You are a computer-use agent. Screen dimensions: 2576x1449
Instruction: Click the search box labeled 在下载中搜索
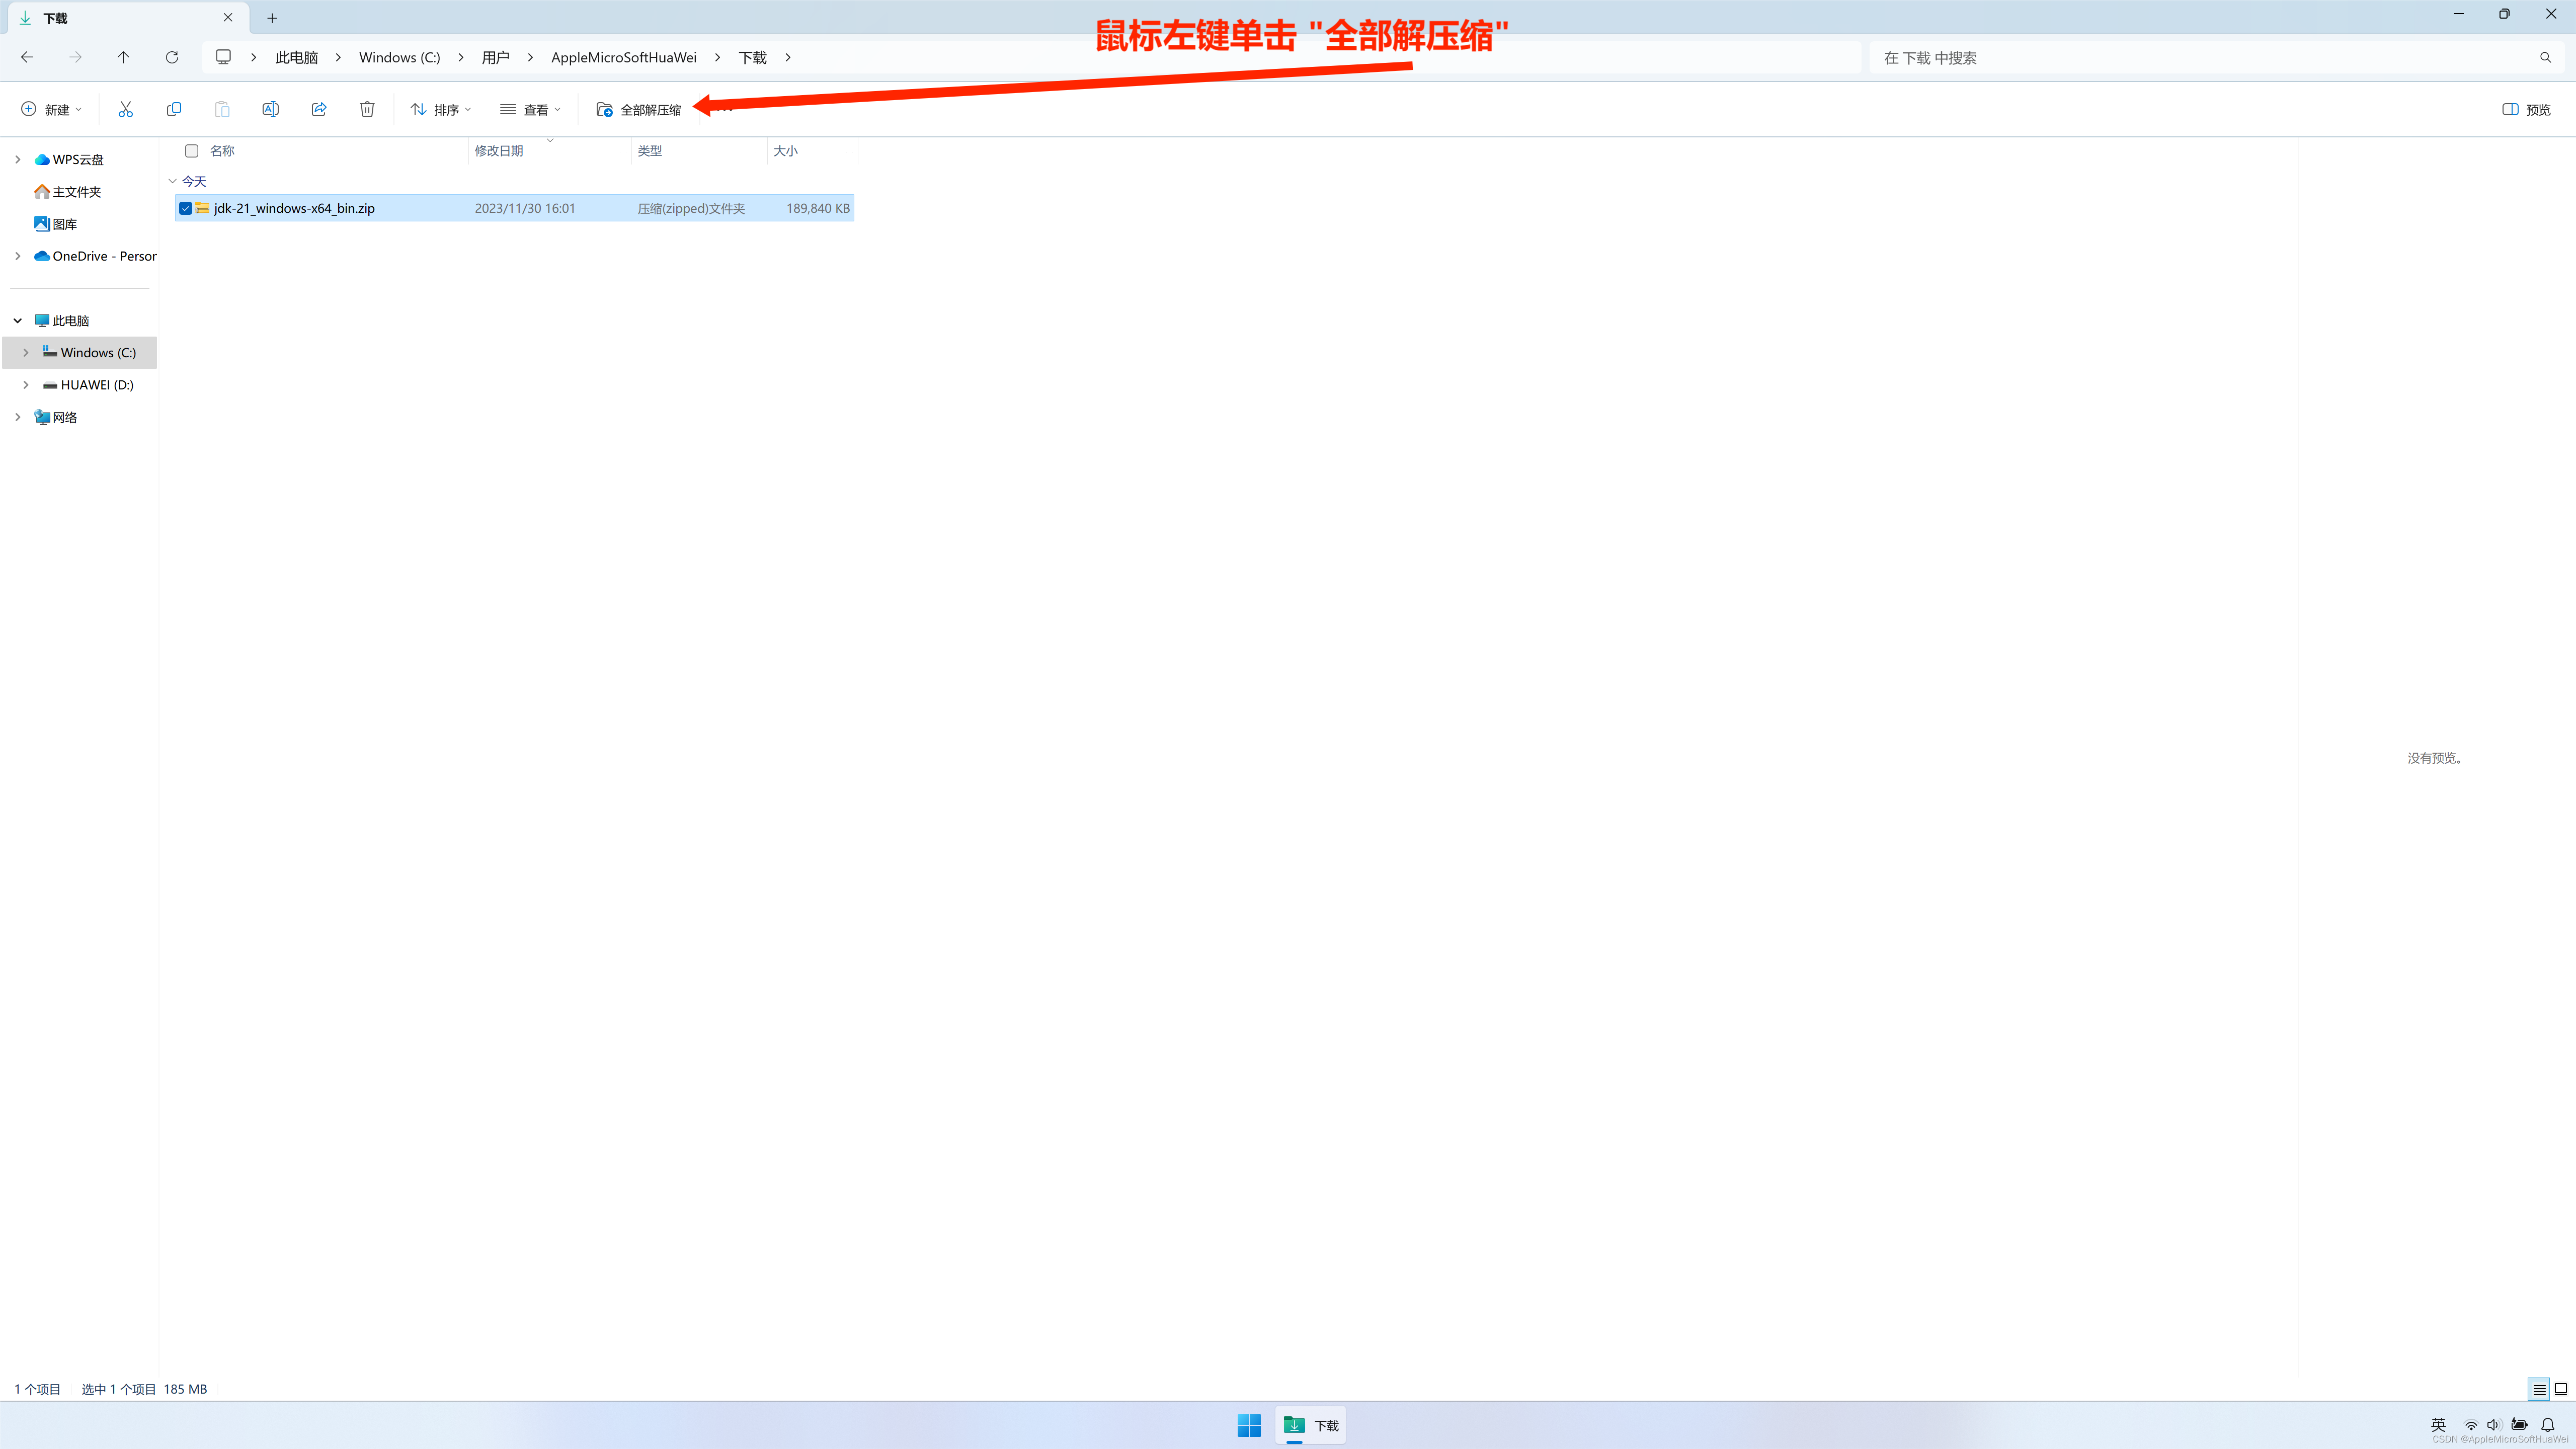(x=2150, y=57)
